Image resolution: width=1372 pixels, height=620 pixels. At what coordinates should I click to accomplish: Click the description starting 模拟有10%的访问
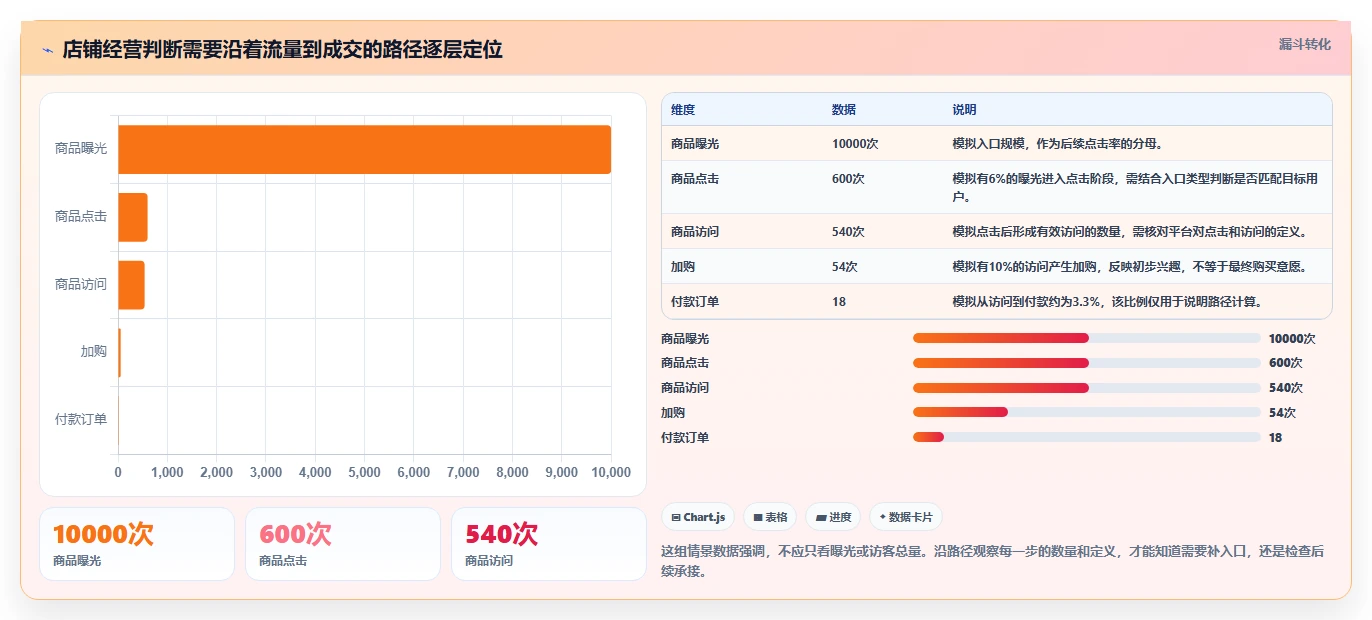[x=1130, y=266]
